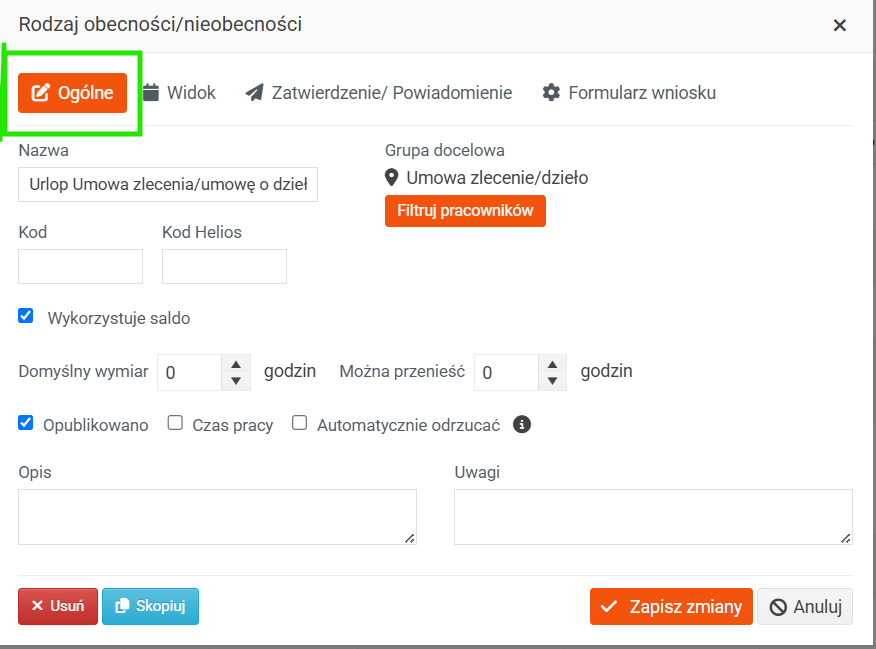Image resolution: width=876 pixels, height=649 pixels.
Task: Click the info icon beside Automatycznie odrzucać
Action: coord(522,424)
